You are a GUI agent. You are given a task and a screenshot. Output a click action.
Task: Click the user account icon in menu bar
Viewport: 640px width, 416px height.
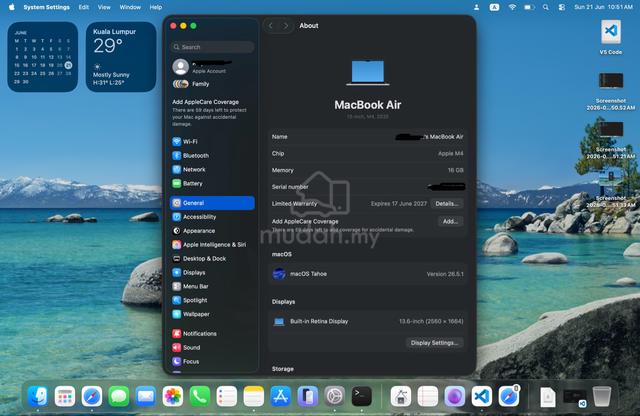pyautogui.click(x=476, y=7)
